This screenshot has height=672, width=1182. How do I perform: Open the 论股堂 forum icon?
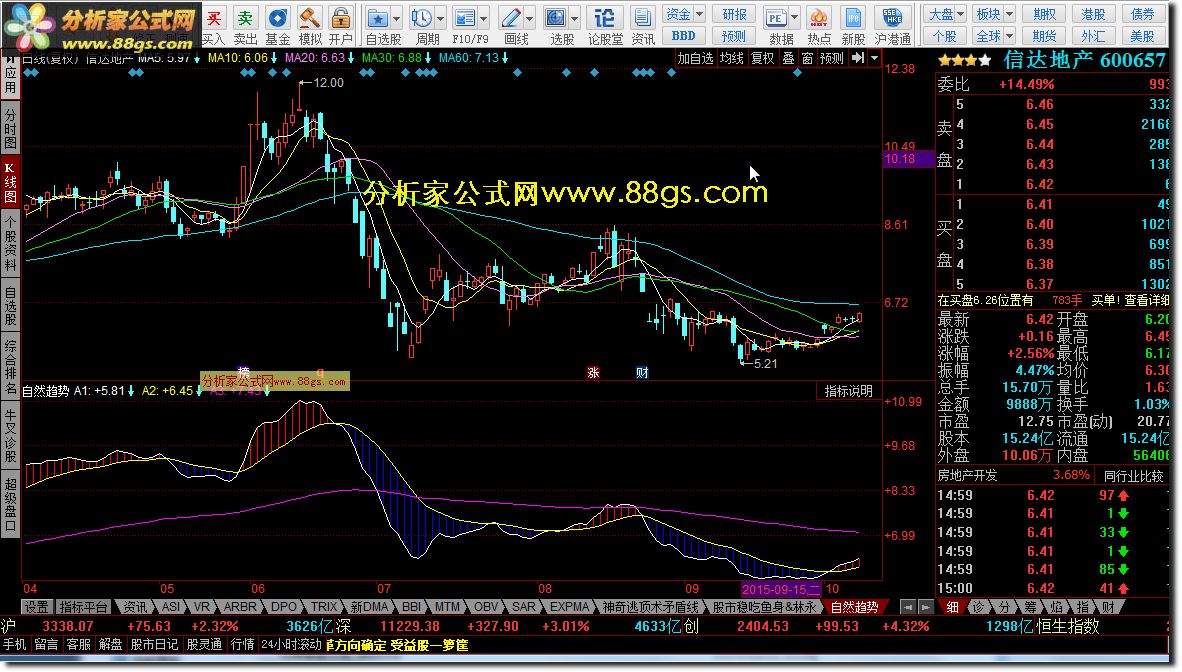604,18
